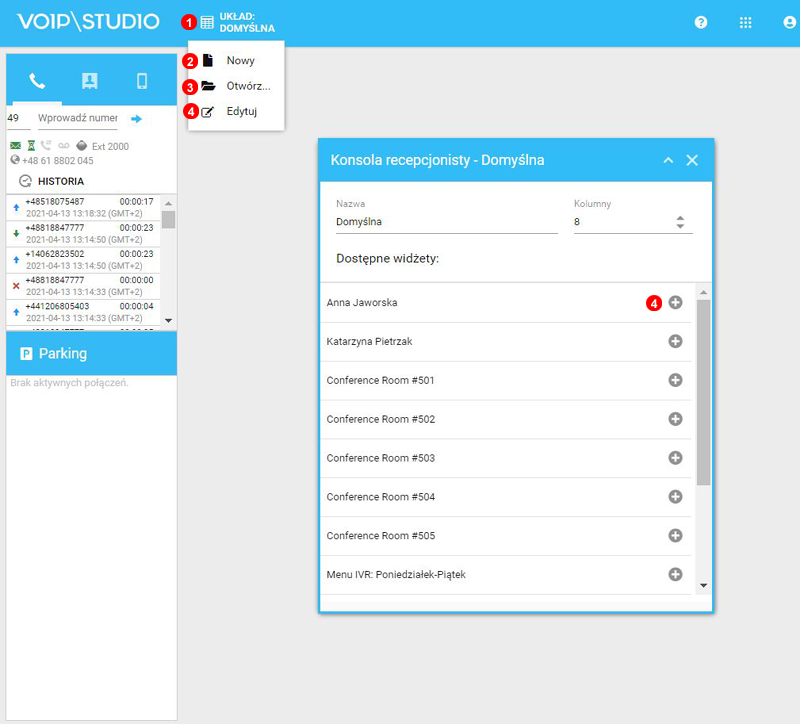Add the Conference Room #503 widget
Image resolution: width=800 pixels, height=724 pixels.
675,458
